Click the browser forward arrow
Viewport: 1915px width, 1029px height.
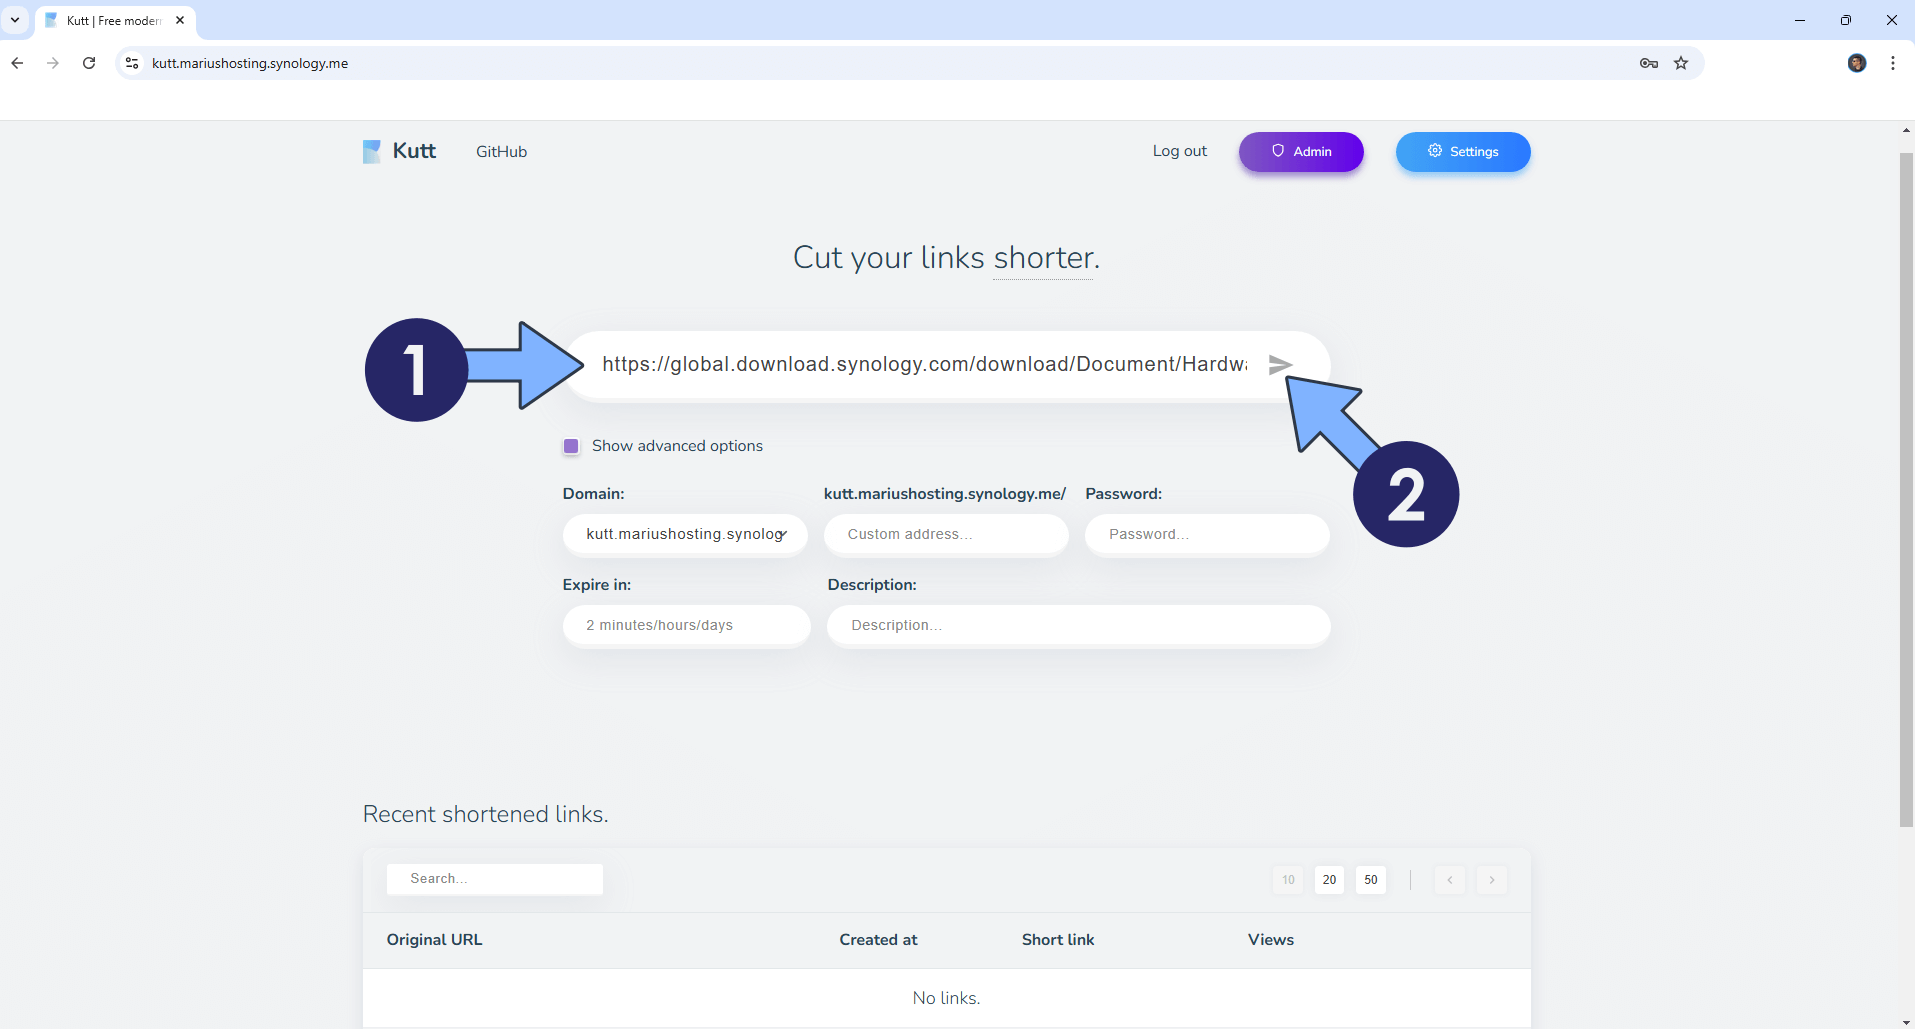pyautogui.click(x=53, y=63)
